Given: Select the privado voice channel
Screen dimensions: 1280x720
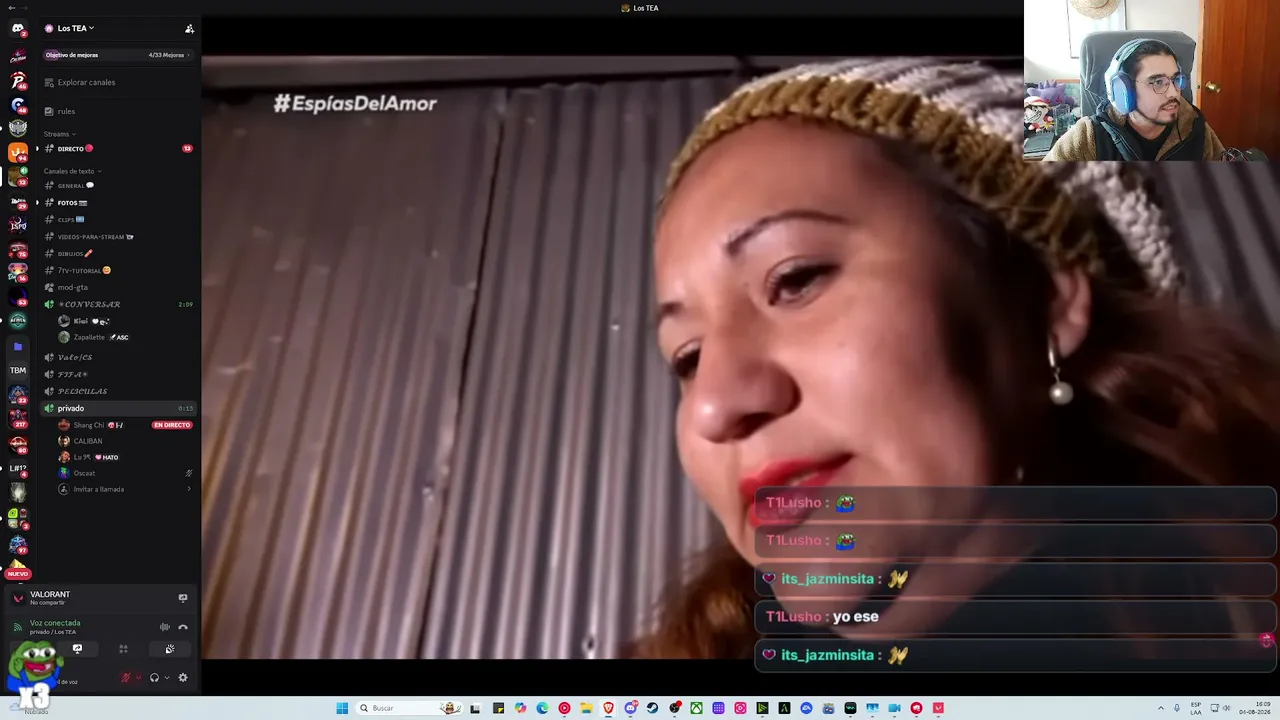Looking at the screenshot, I should [118, 408].
